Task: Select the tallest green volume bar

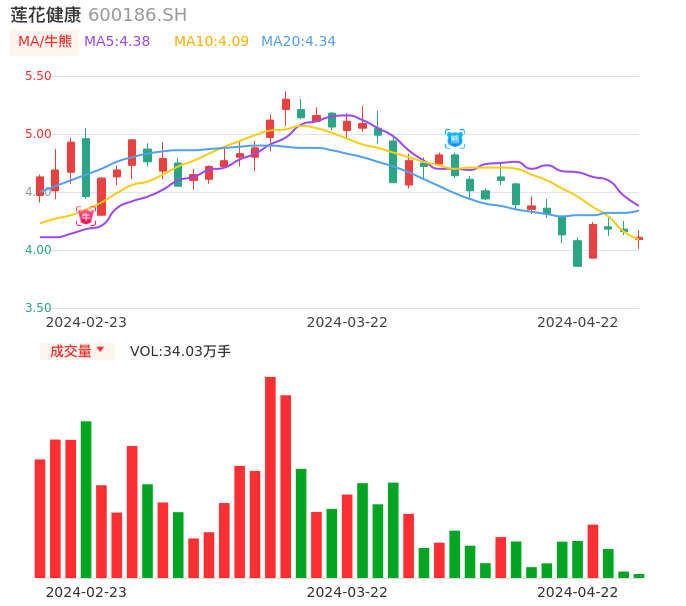Action: tap(86, 499)
